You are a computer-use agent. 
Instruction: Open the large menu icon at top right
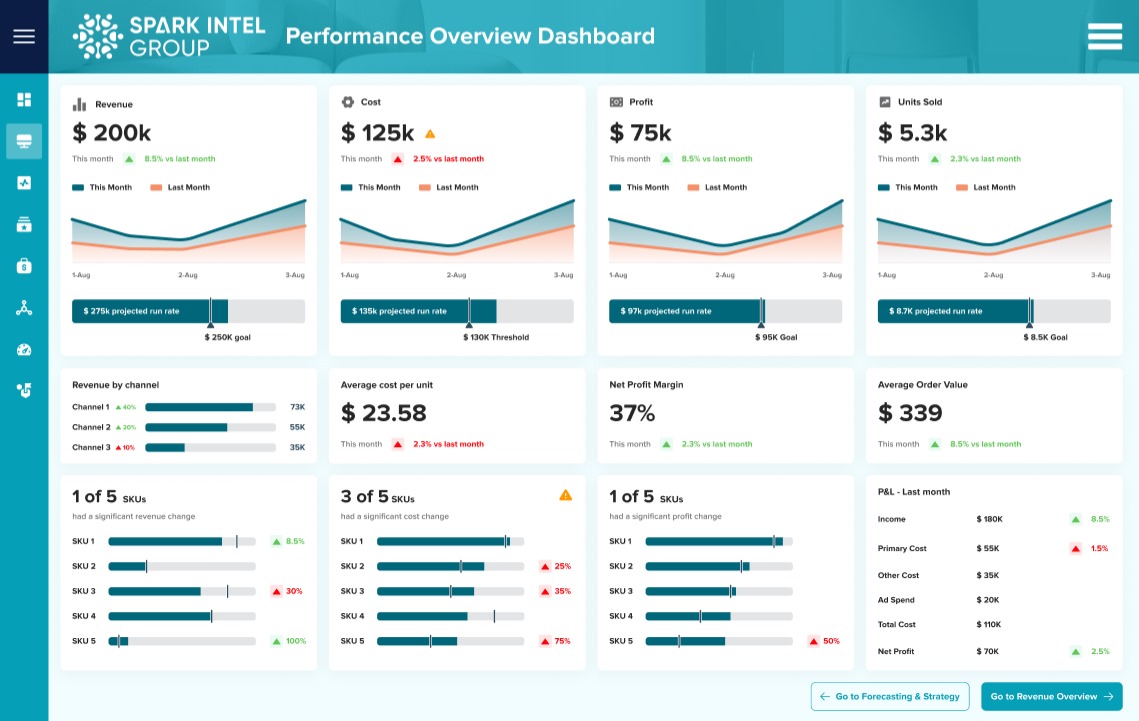point(1105,36)
